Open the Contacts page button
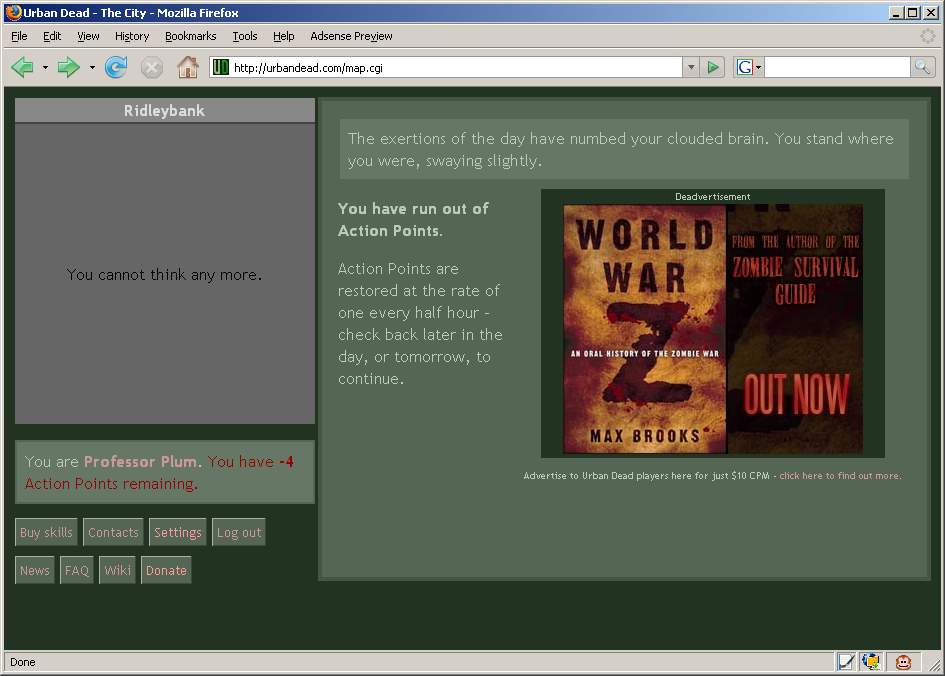 point(113,532)
